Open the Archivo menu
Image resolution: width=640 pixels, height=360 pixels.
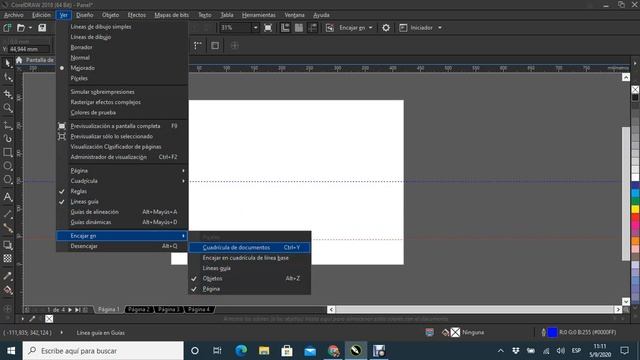point(13,15)
